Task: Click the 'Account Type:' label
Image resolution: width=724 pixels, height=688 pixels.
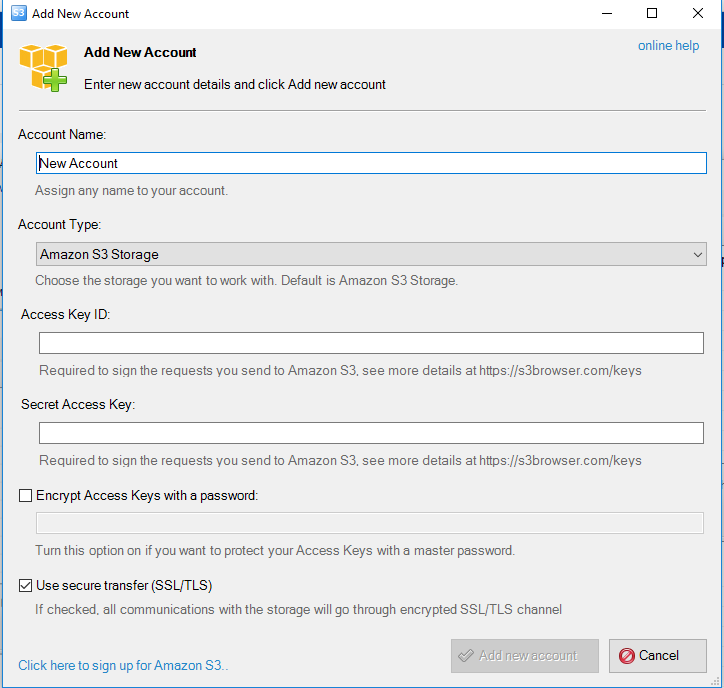Action: coord(60,224)
